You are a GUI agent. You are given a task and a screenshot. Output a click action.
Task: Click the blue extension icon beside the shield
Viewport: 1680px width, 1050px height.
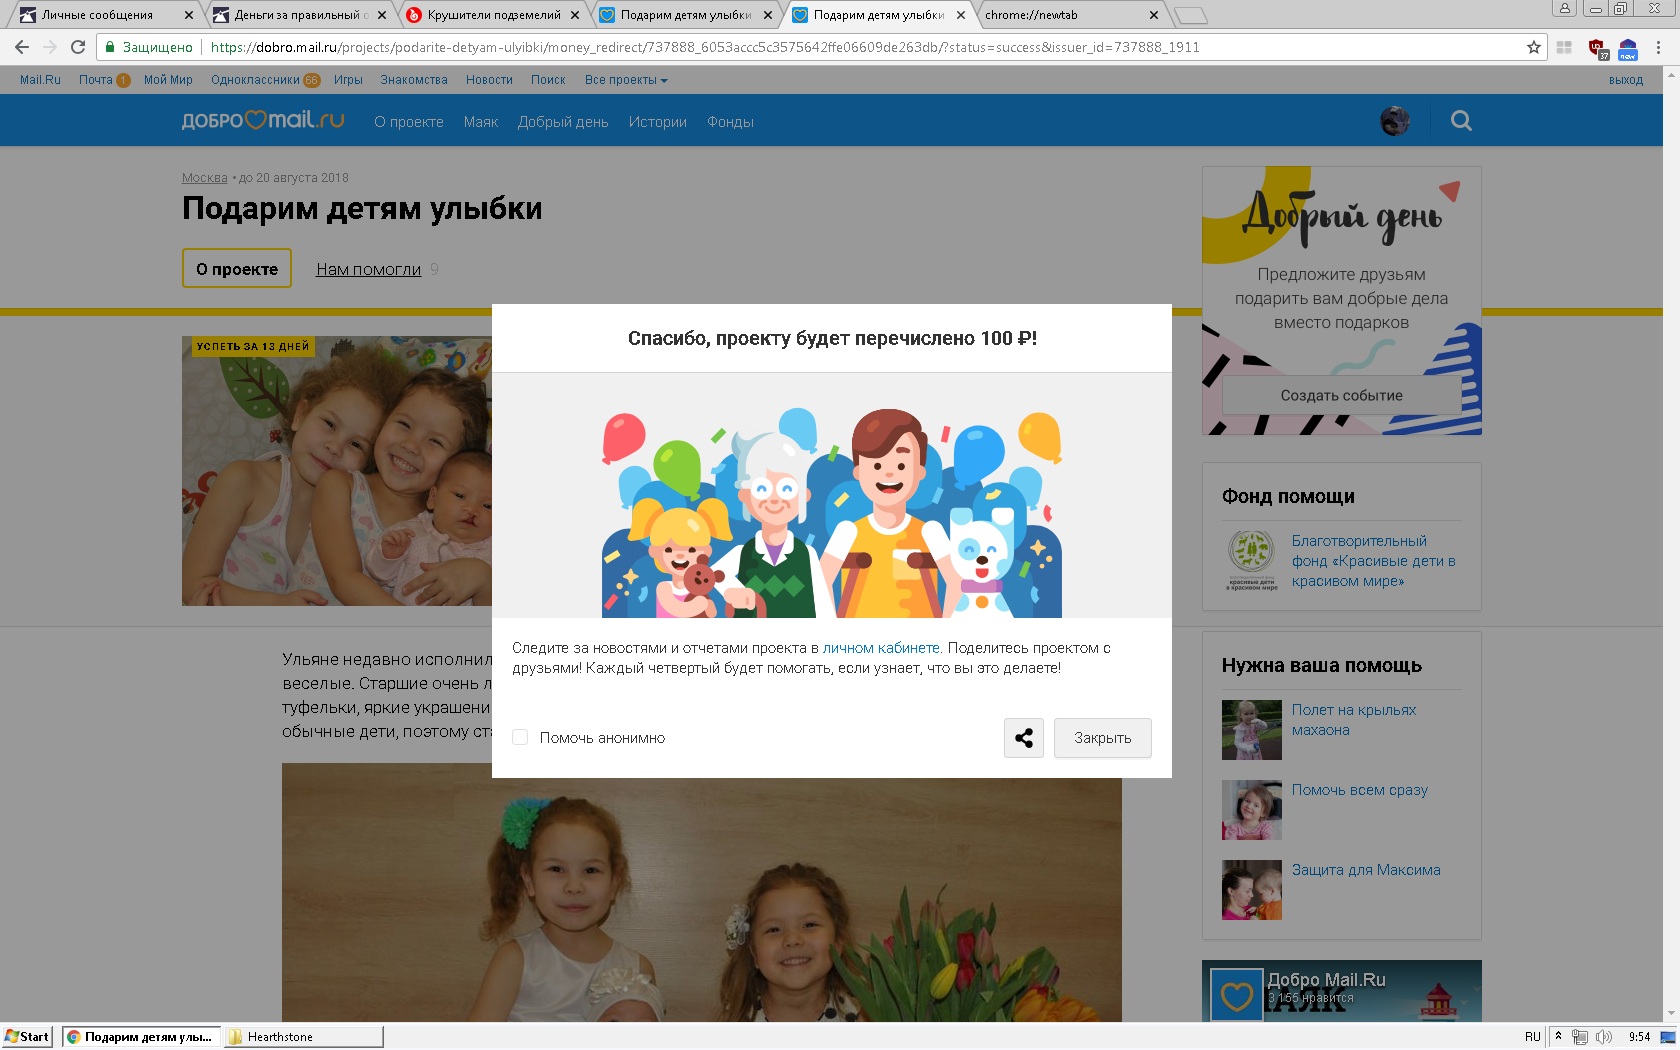pos(1628,48)
